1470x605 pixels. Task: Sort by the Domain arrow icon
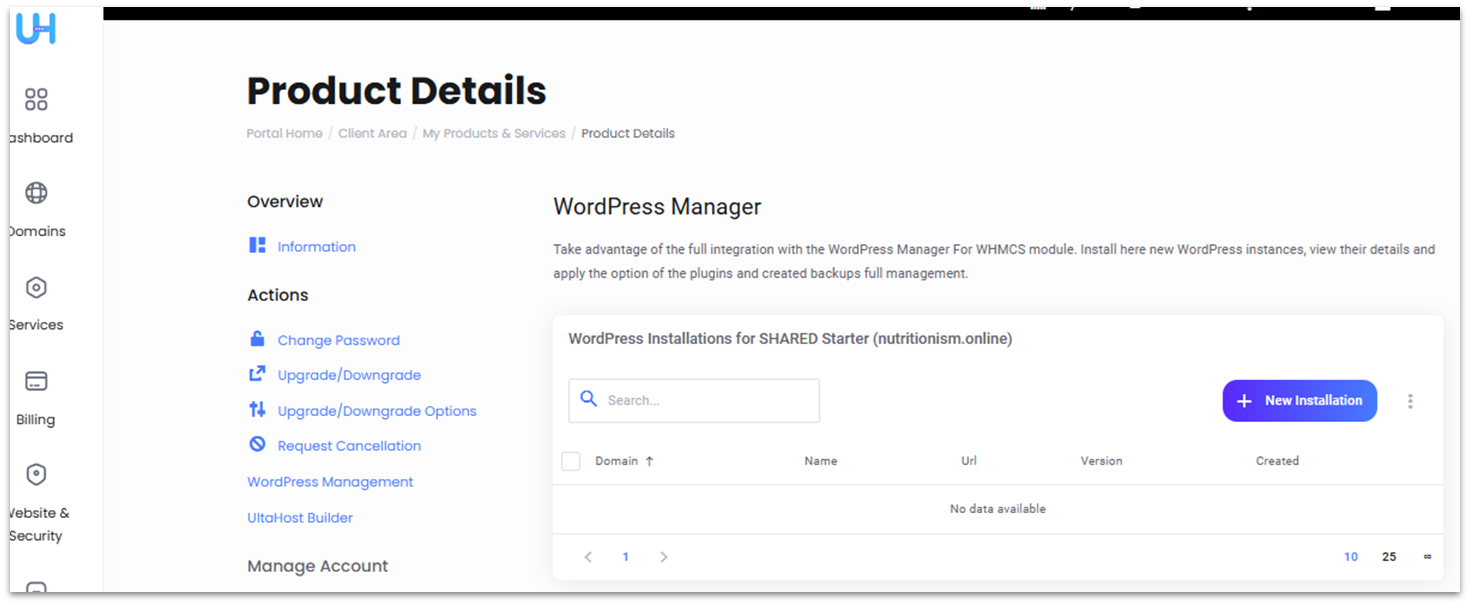click(x=649, y=461)
